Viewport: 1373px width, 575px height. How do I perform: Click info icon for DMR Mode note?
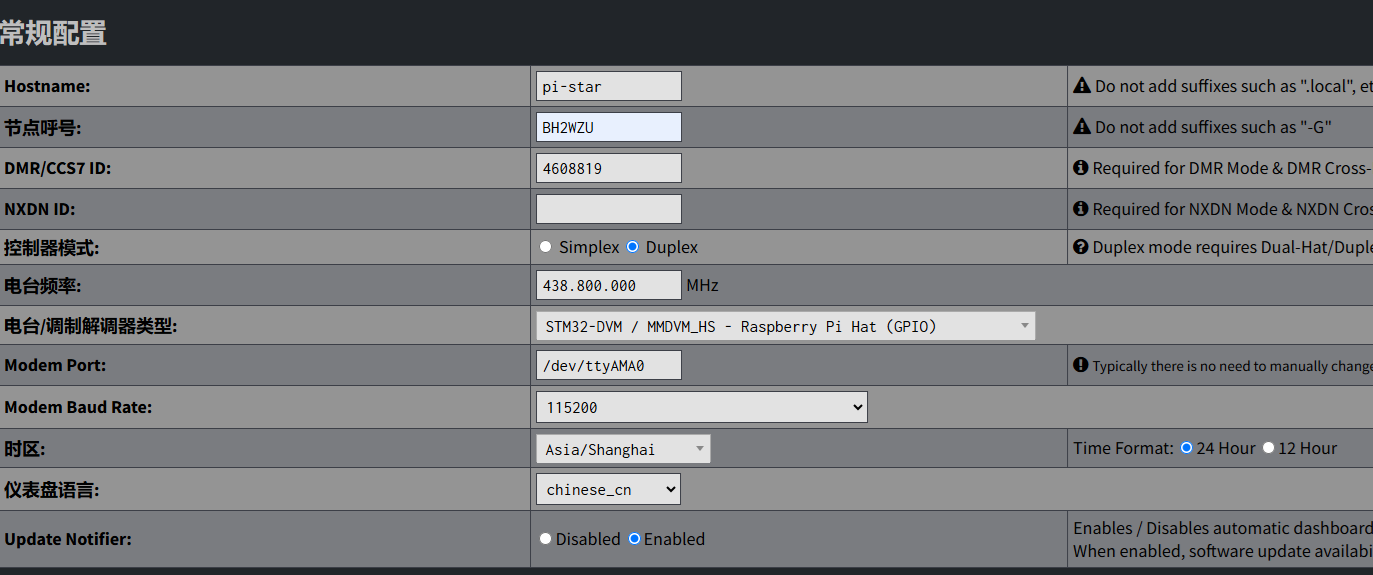1080,168
